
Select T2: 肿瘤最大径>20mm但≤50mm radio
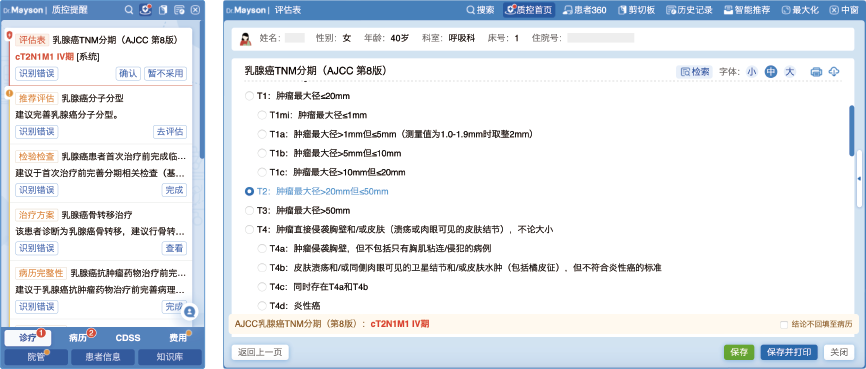click(249, 191)
